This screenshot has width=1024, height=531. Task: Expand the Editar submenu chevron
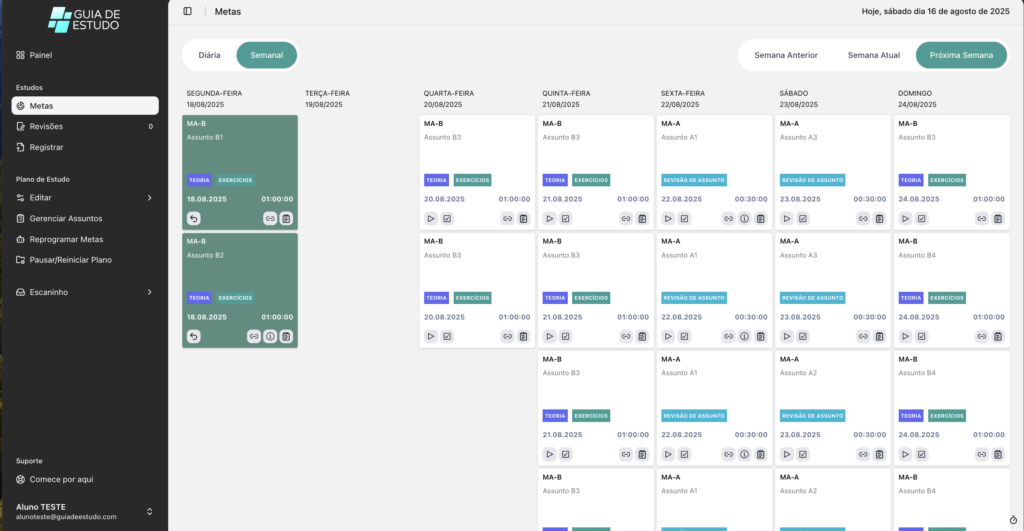tap(150, 198)
